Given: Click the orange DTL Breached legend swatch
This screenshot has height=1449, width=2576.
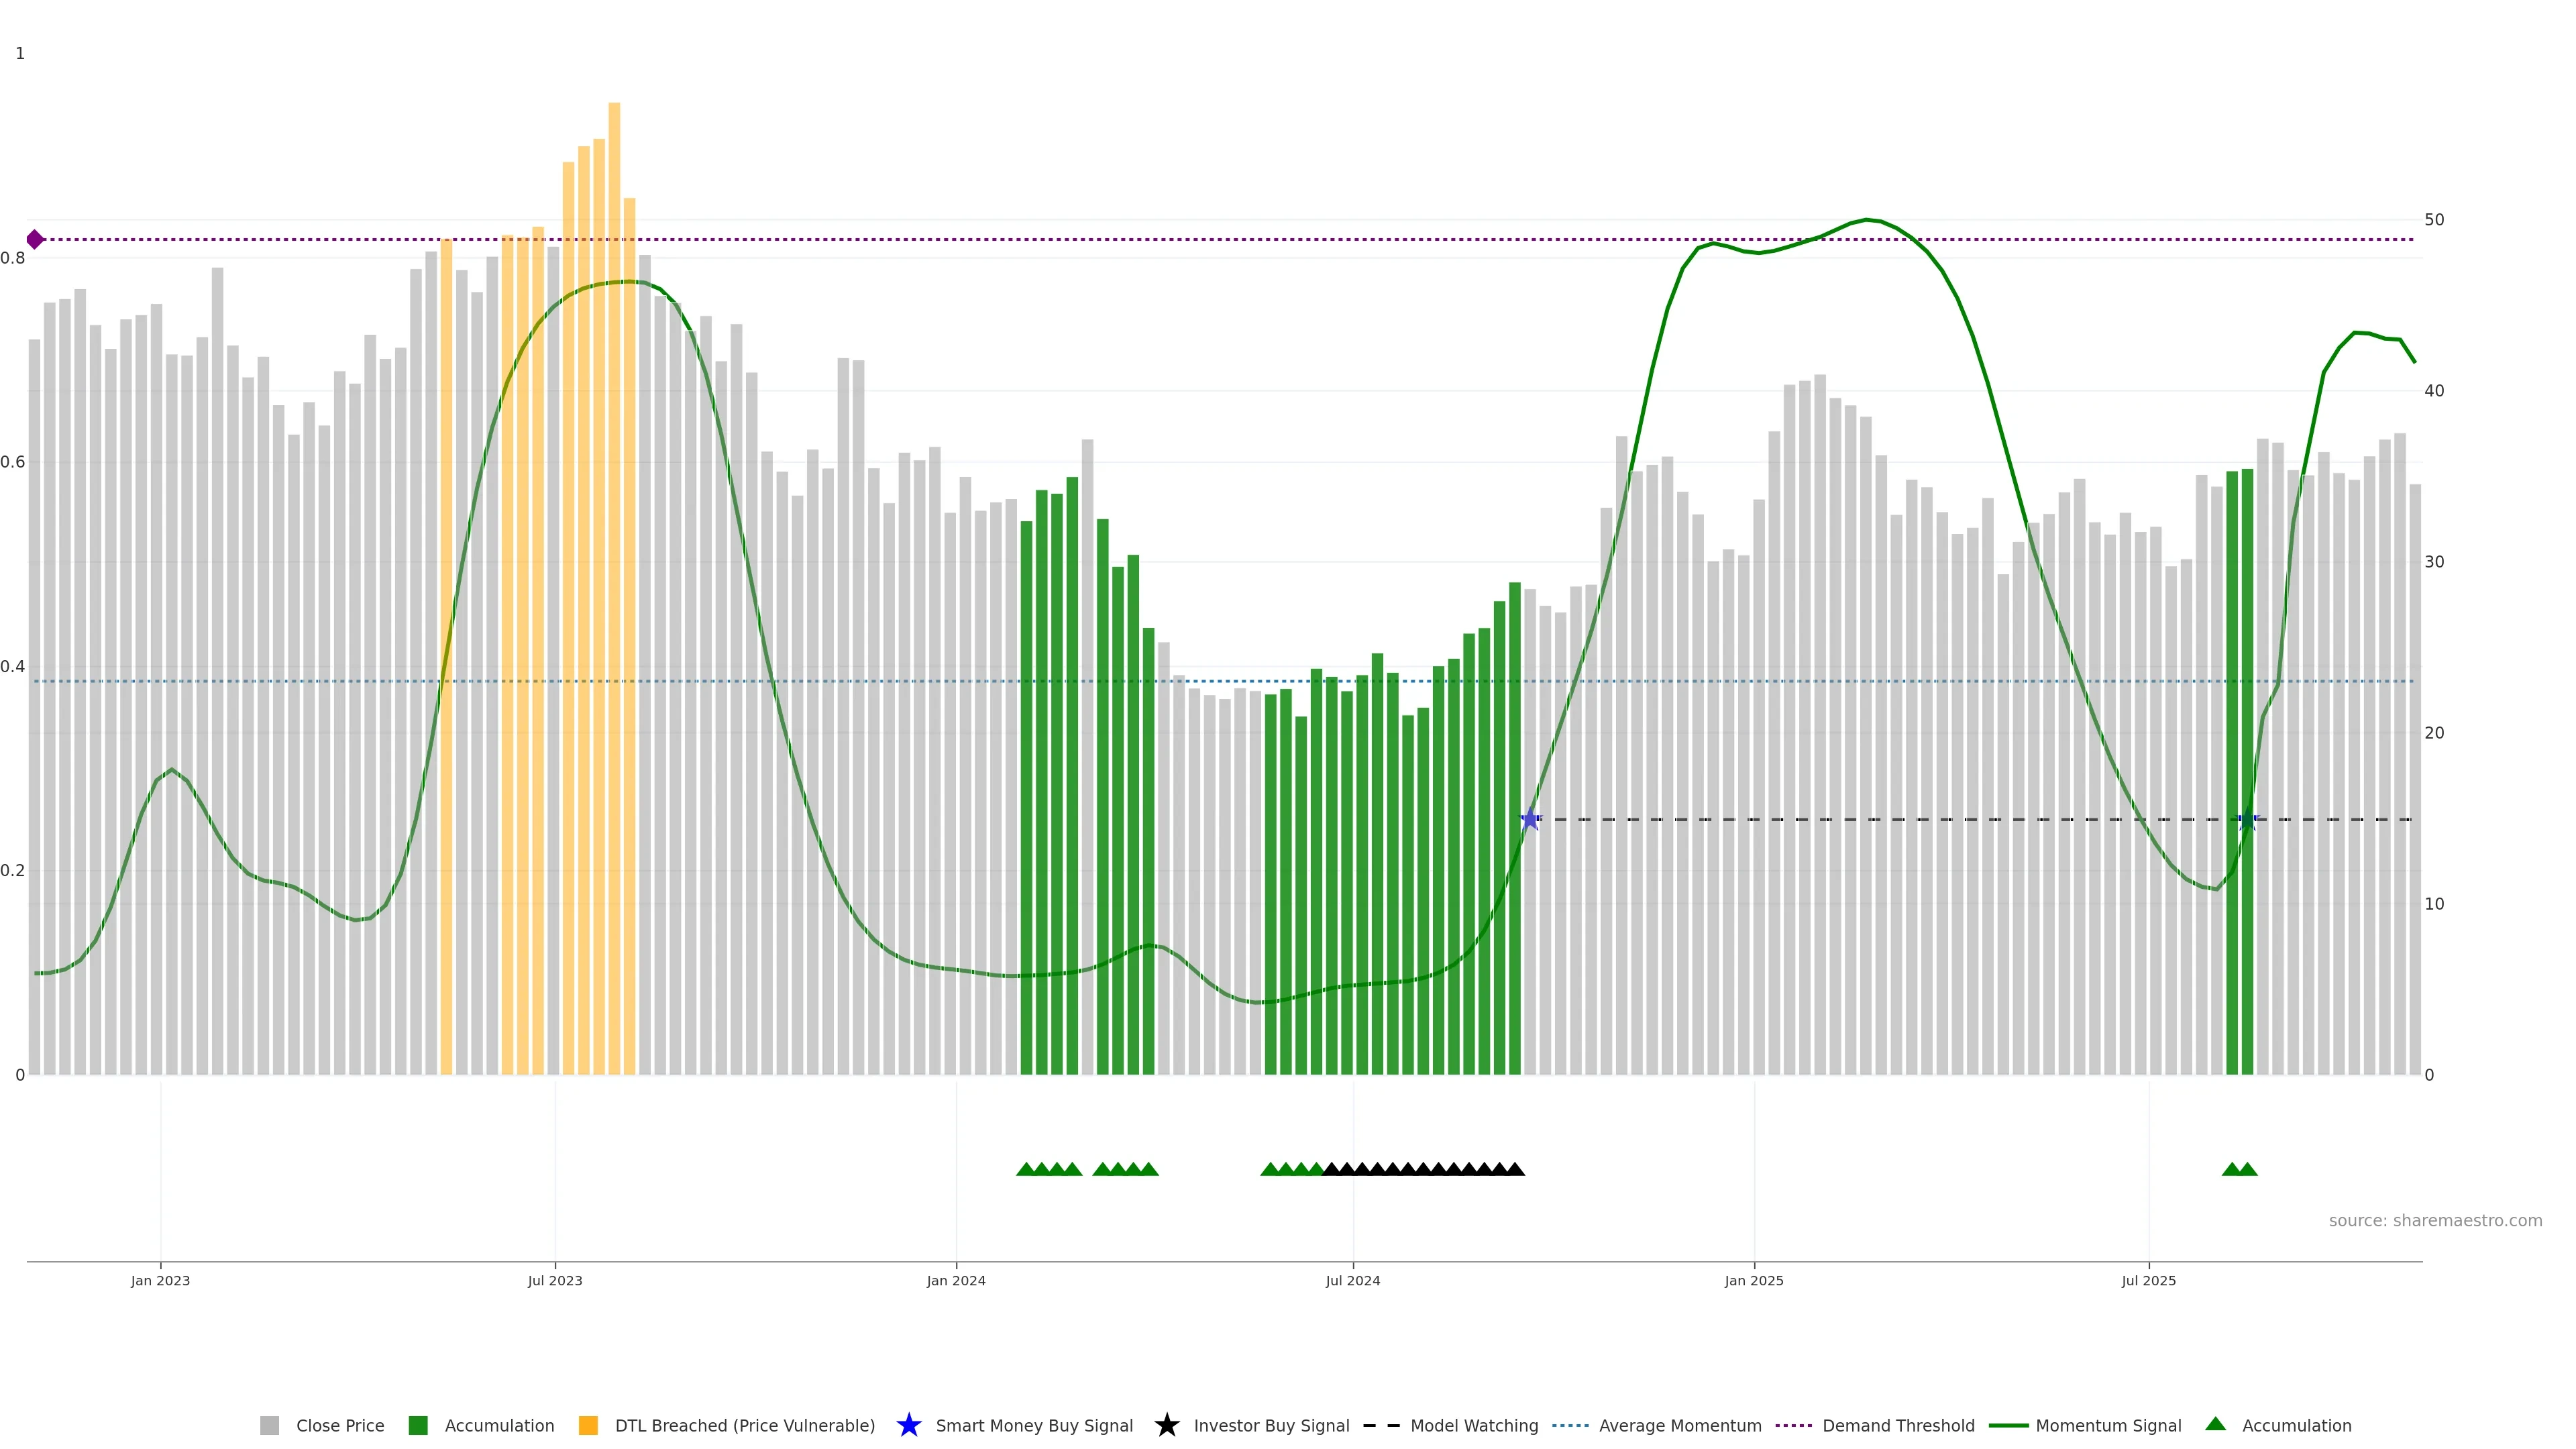Looking at the screenshot, I should 588,1426.
